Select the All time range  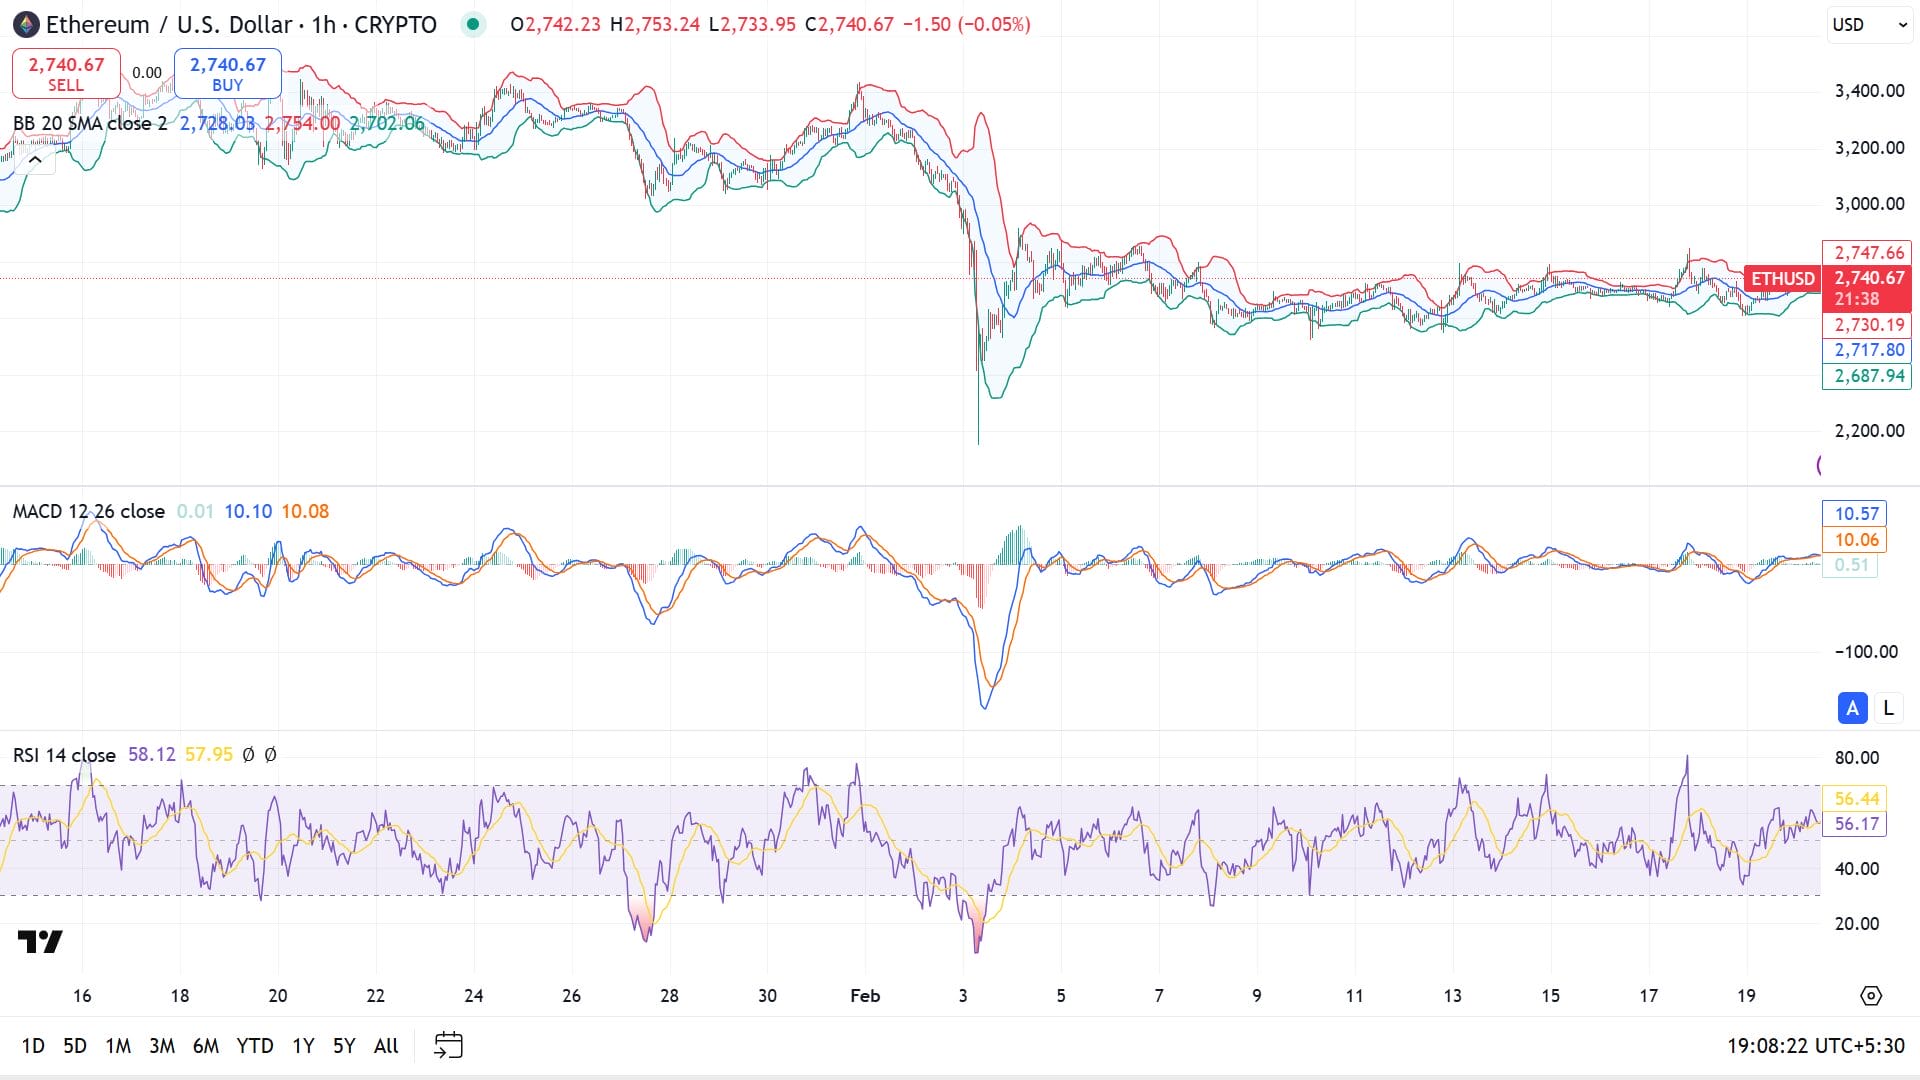coord(386,1045)
